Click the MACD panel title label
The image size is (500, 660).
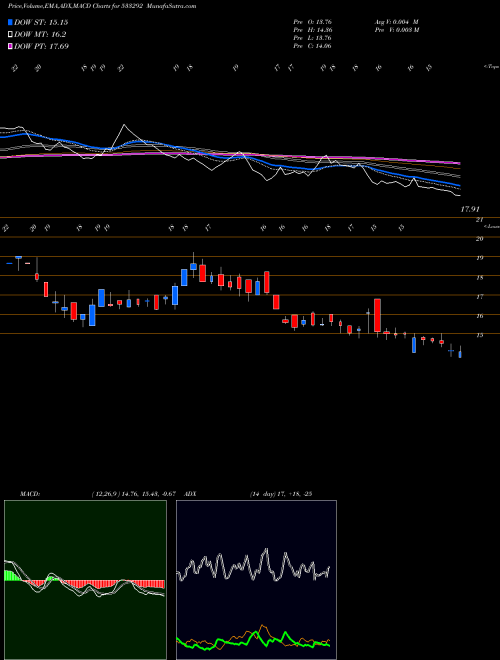tap(29, 494)
